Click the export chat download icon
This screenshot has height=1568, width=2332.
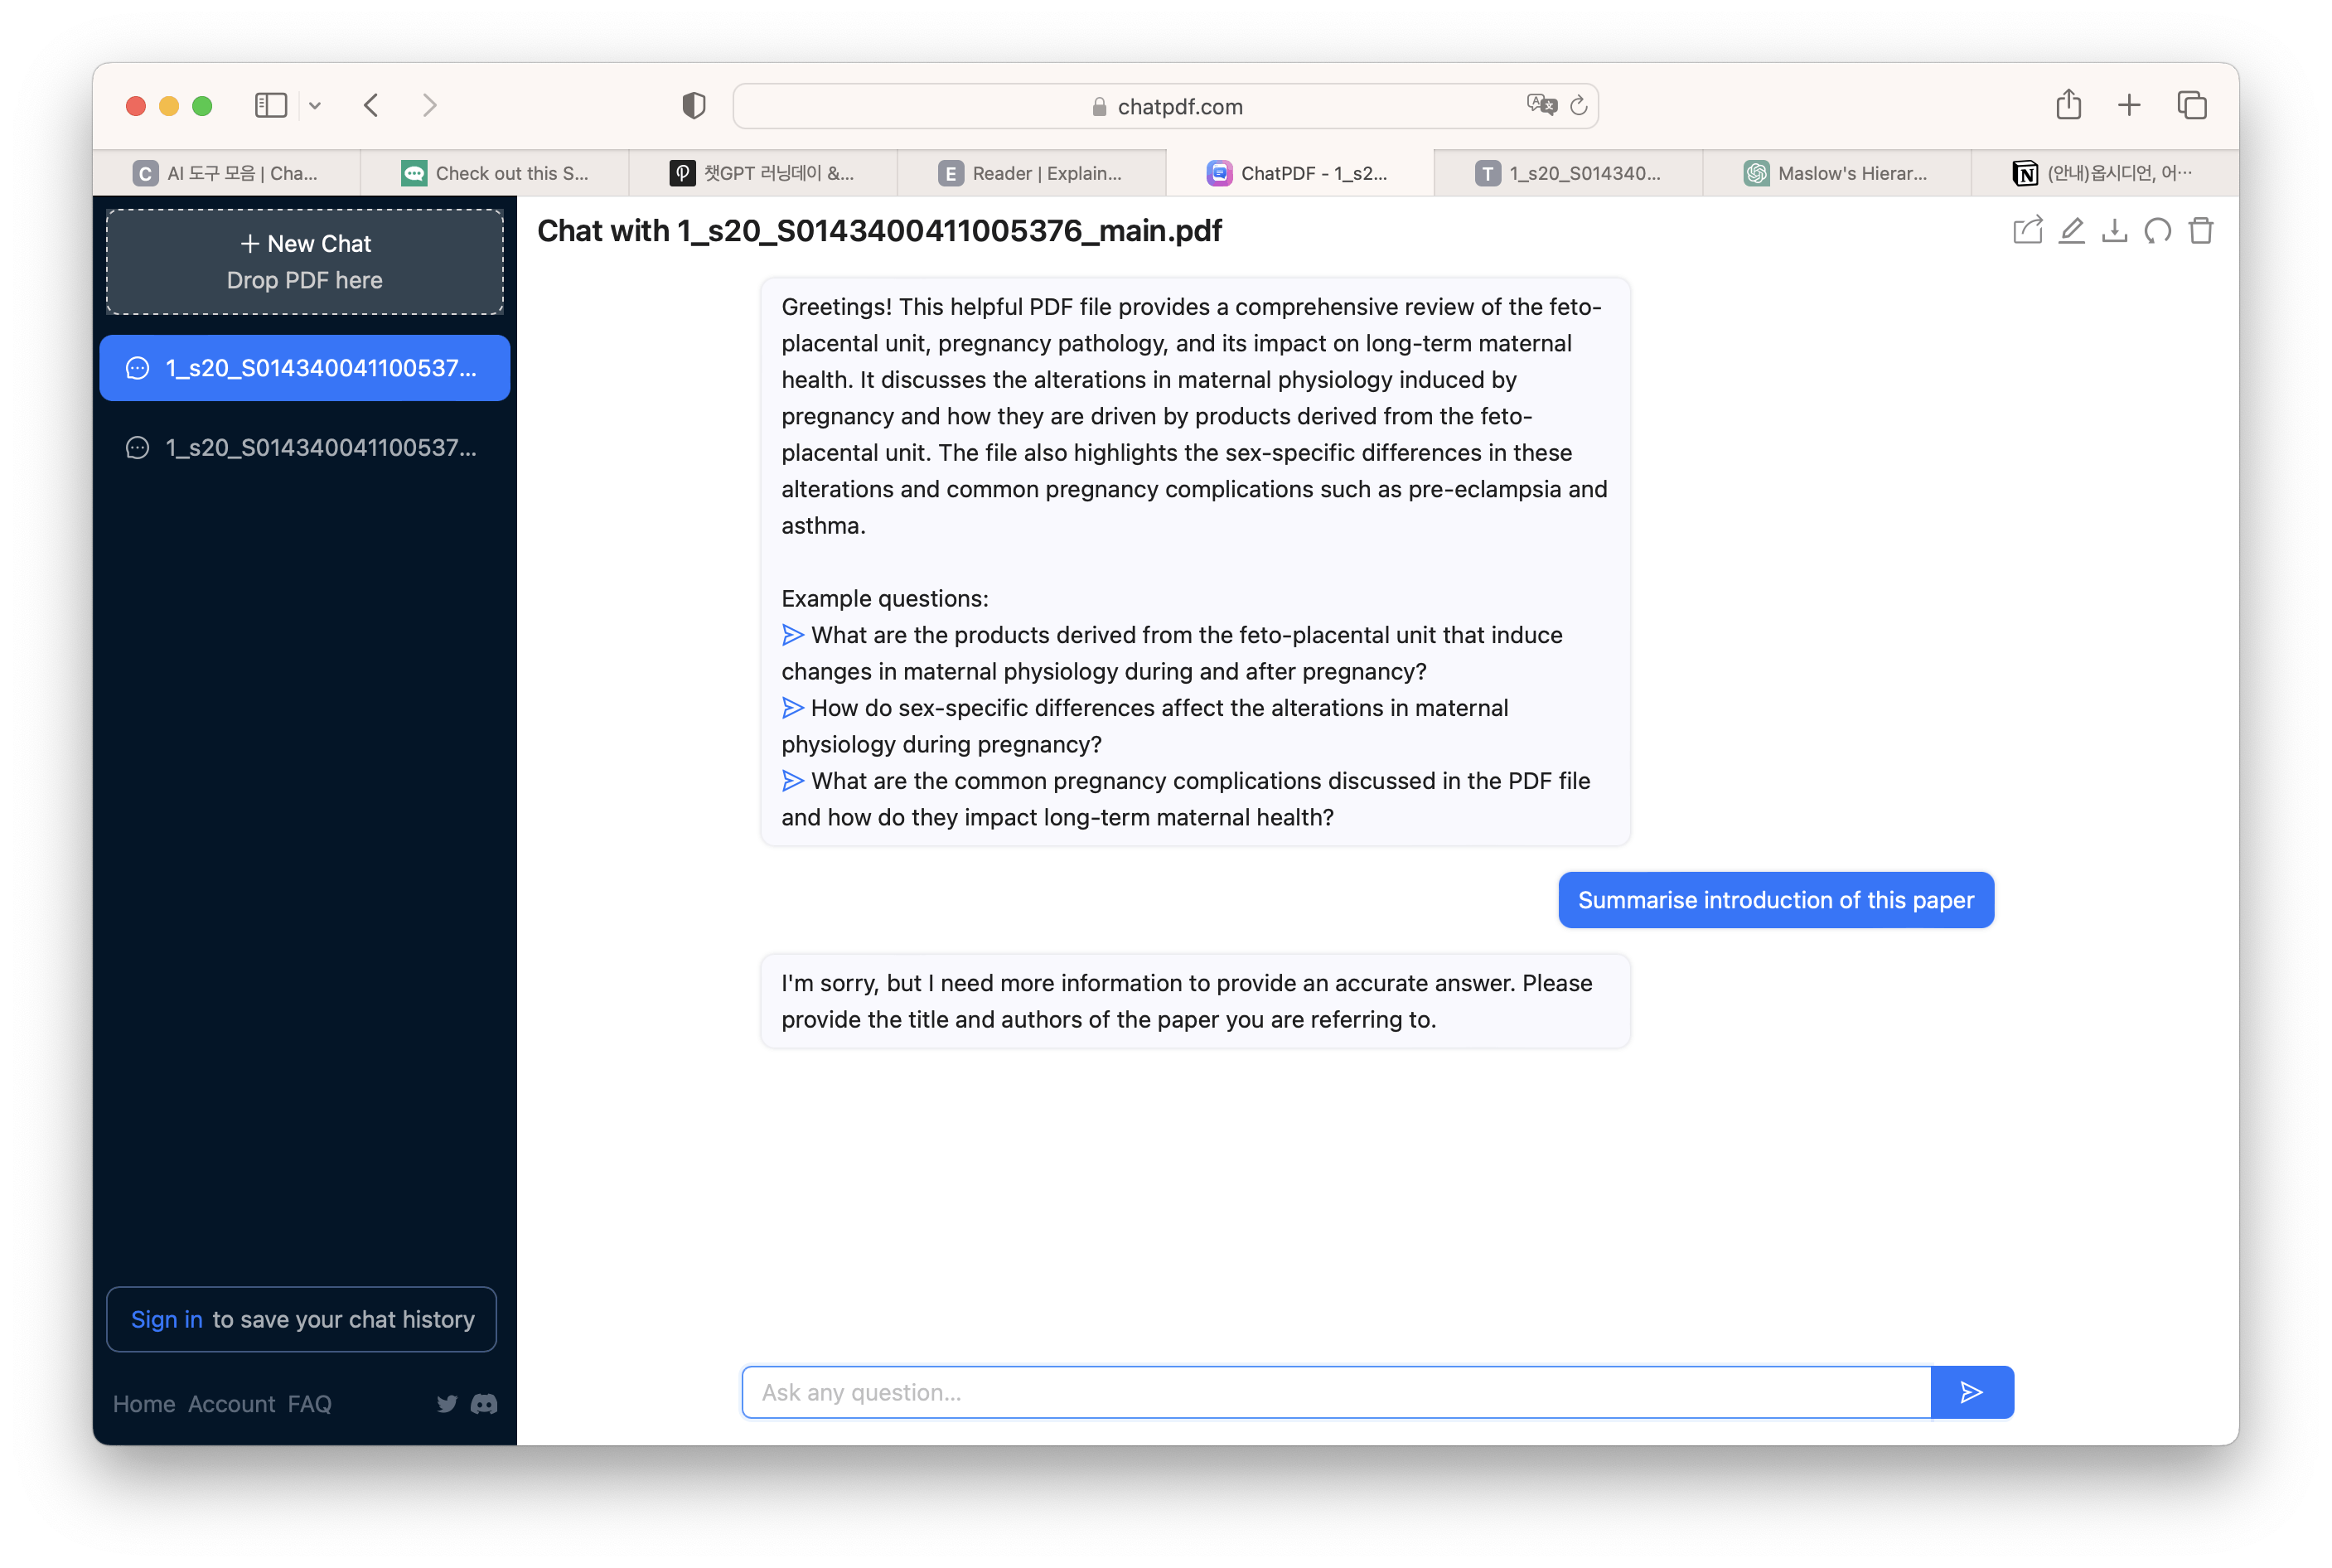[2114, 231]
